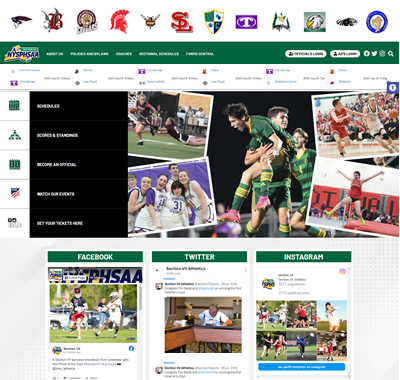Click the AD's Login button
The height and width of the screenshot is (380, 400).
pos(345,54)
